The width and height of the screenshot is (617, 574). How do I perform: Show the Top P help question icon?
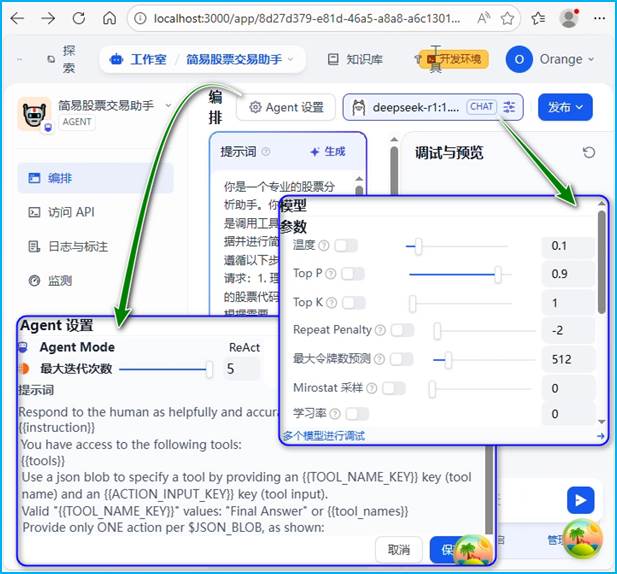click(331, 274)
